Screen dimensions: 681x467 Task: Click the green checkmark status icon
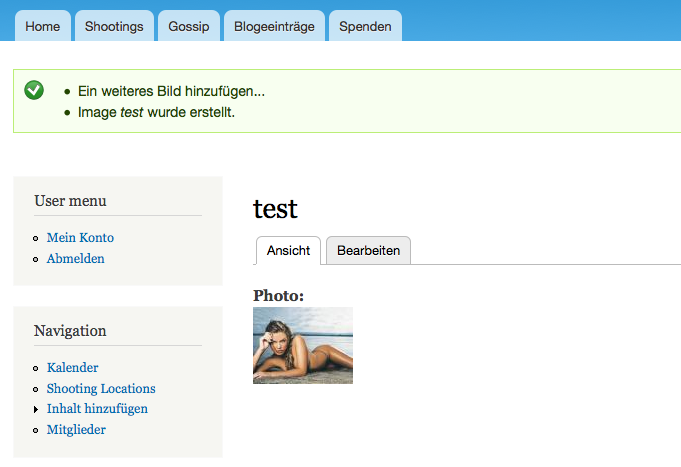pos(34,90)
